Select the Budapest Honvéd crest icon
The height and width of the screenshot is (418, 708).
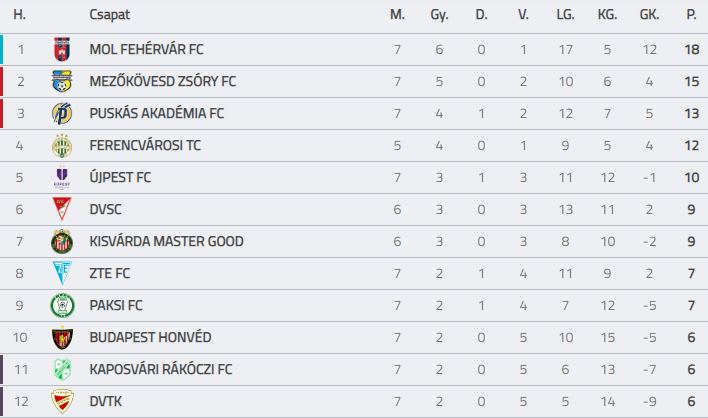click(x=62, y=338)
